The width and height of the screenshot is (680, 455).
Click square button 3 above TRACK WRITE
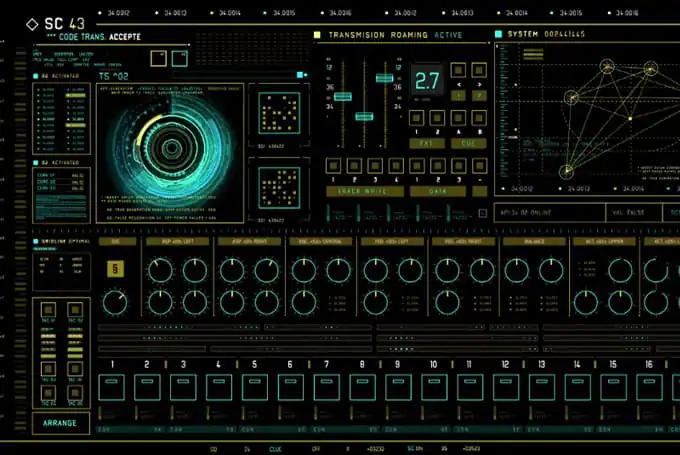point(375,166)
